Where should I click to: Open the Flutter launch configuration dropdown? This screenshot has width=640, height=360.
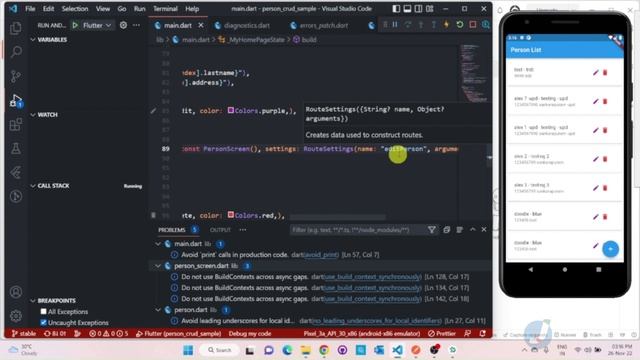[97, 25]
